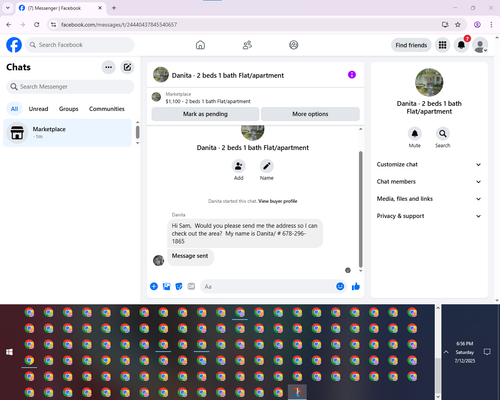Close the Messenger Facebook tab
500x400 pixels.
pos(100,8)
